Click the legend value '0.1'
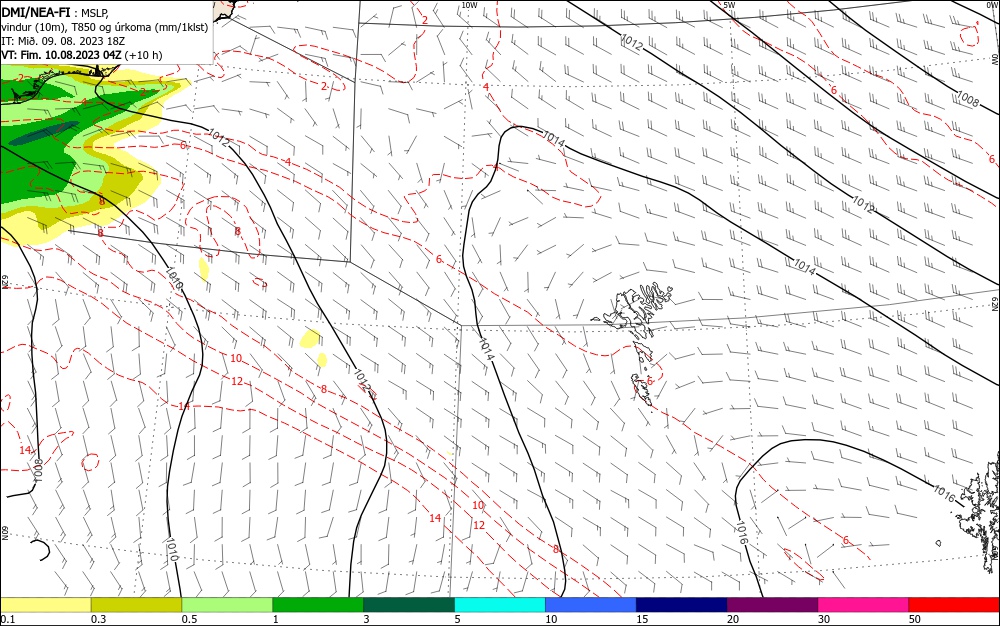 coord(8,619)
